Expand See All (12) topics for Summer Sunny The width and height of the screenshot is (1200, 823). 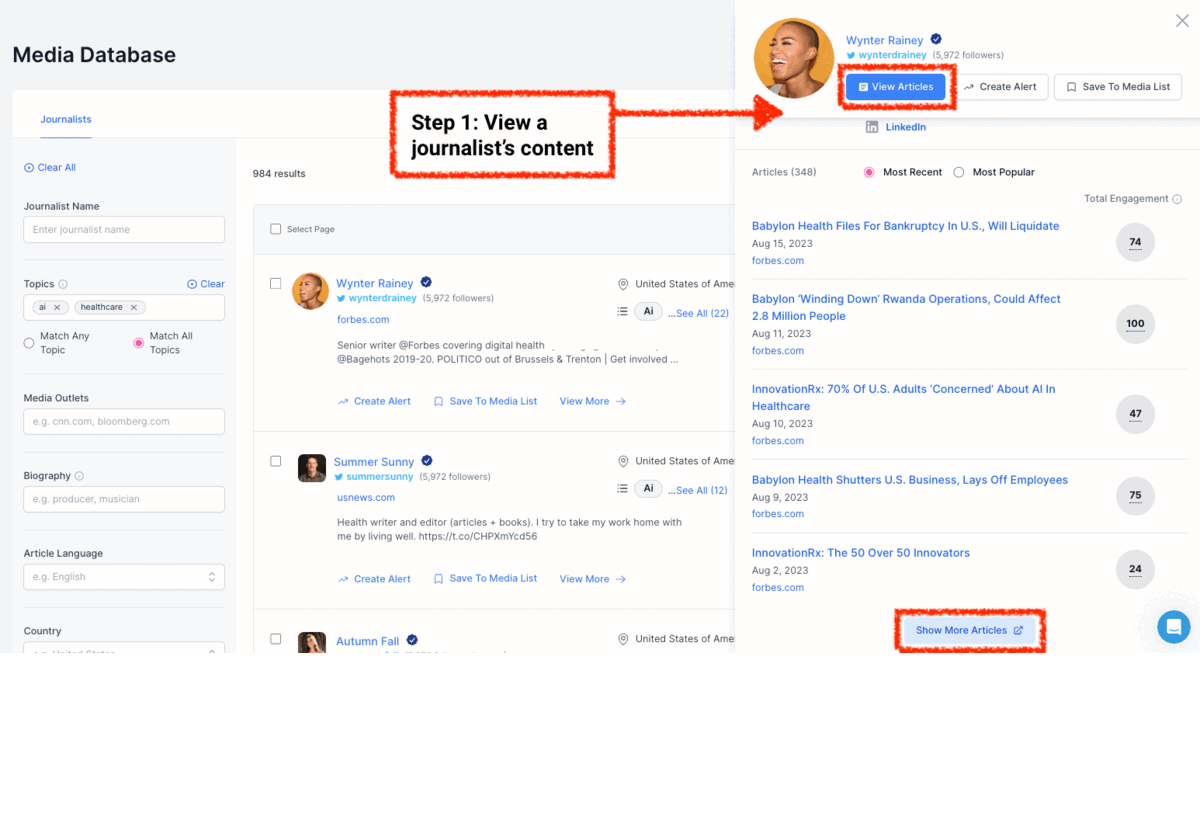700,490
